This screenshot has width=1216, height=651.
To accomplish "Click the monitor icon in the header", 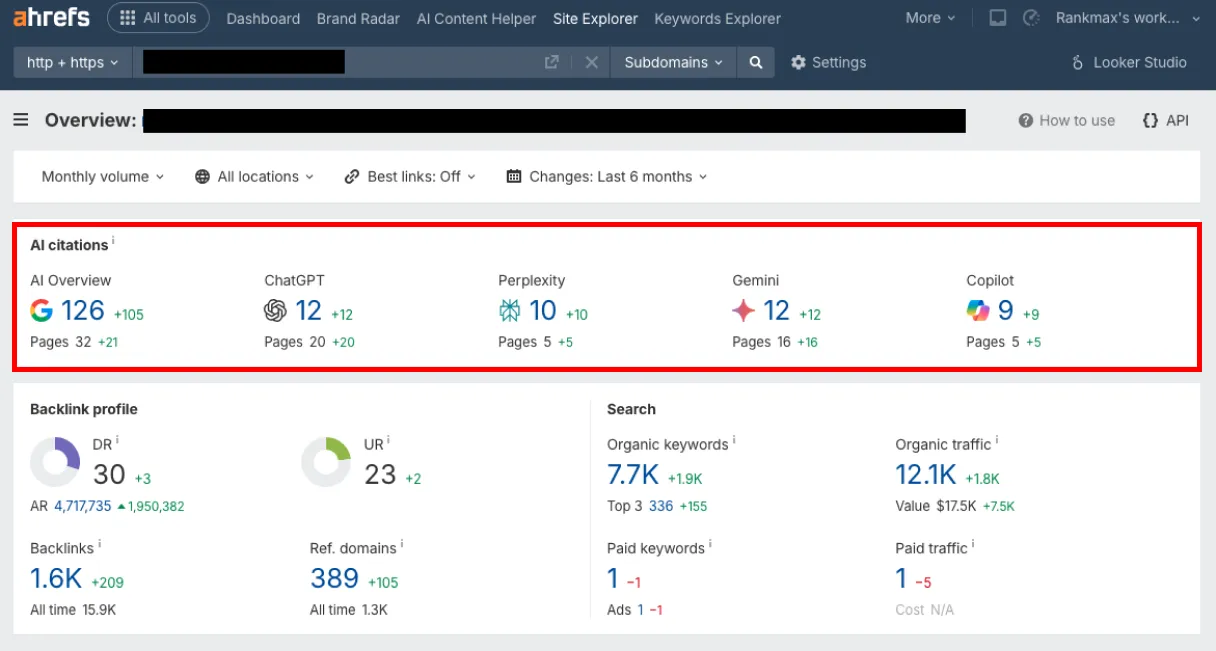I will tap(997, 18).
